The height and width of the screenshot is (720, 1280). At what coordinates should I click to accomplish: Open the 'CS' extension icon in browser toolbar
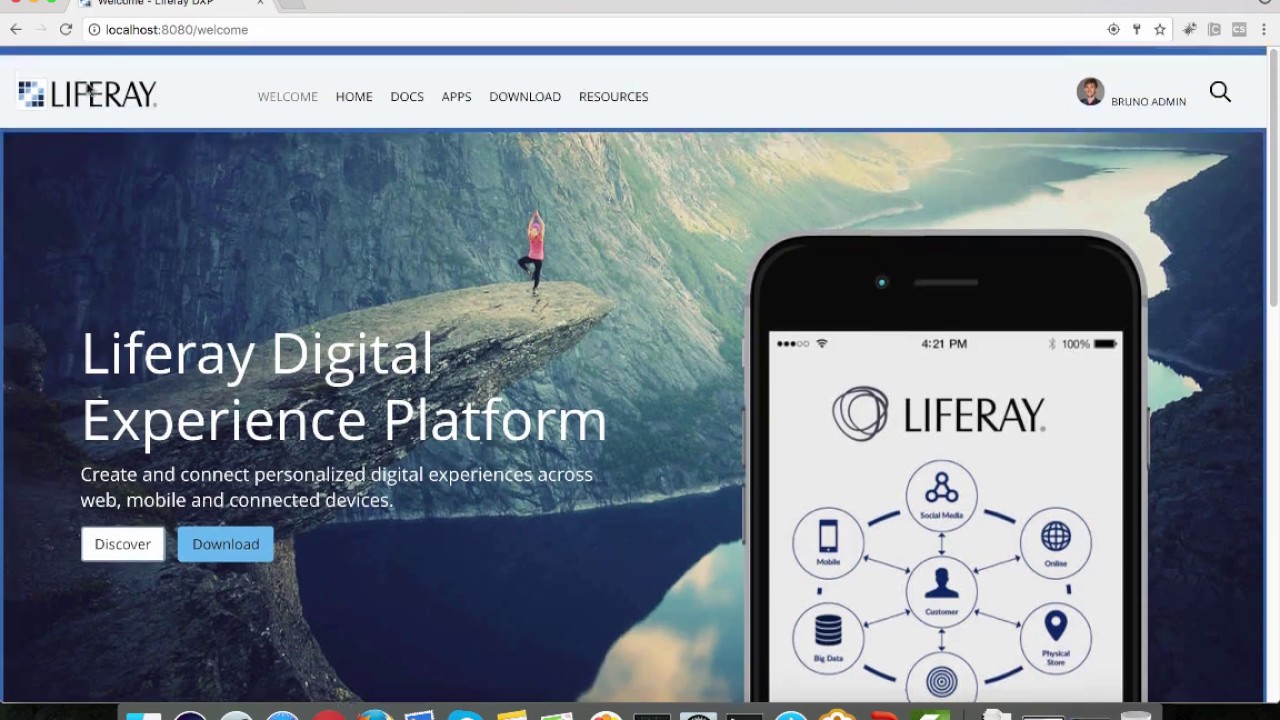click(x=1239, y=30)
